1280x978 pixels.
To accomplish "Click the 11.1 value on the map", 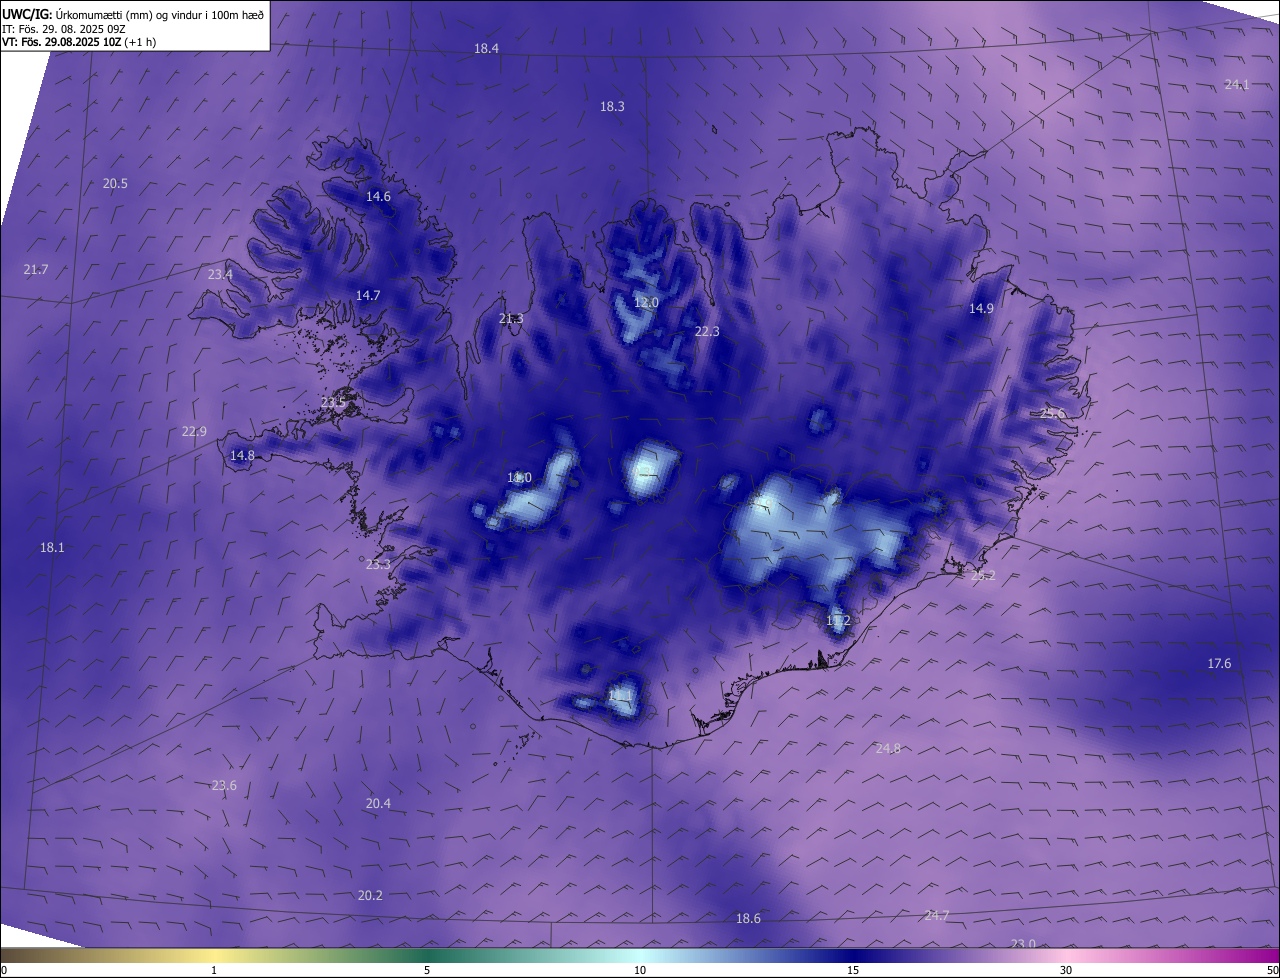I will coord(620,695).
